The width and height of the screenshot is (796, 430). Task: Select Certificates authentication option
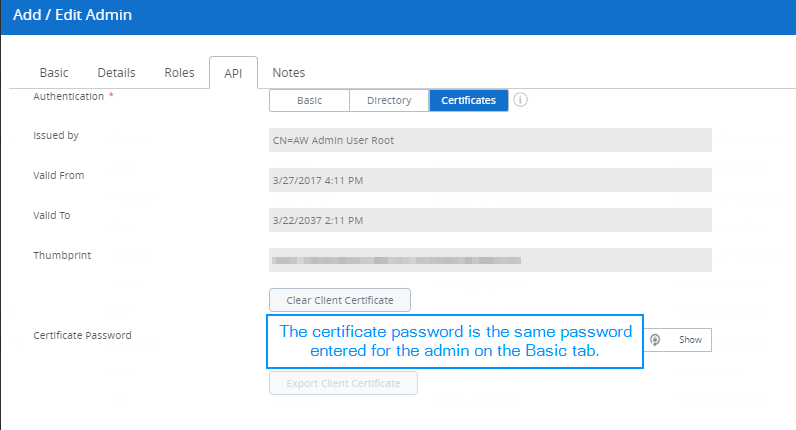(468, 100)
